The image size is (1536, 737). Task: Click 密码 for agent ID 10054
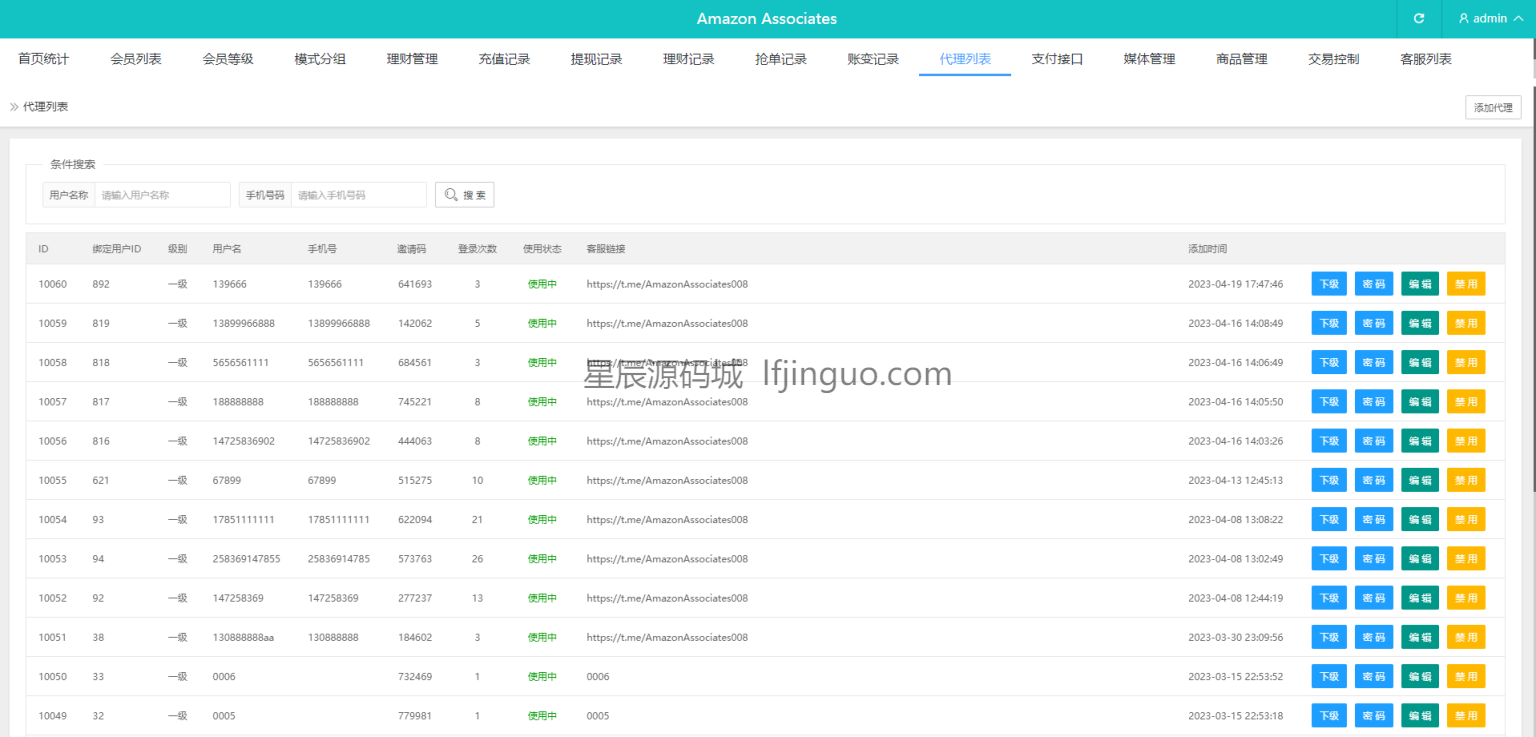point(1374,519)
